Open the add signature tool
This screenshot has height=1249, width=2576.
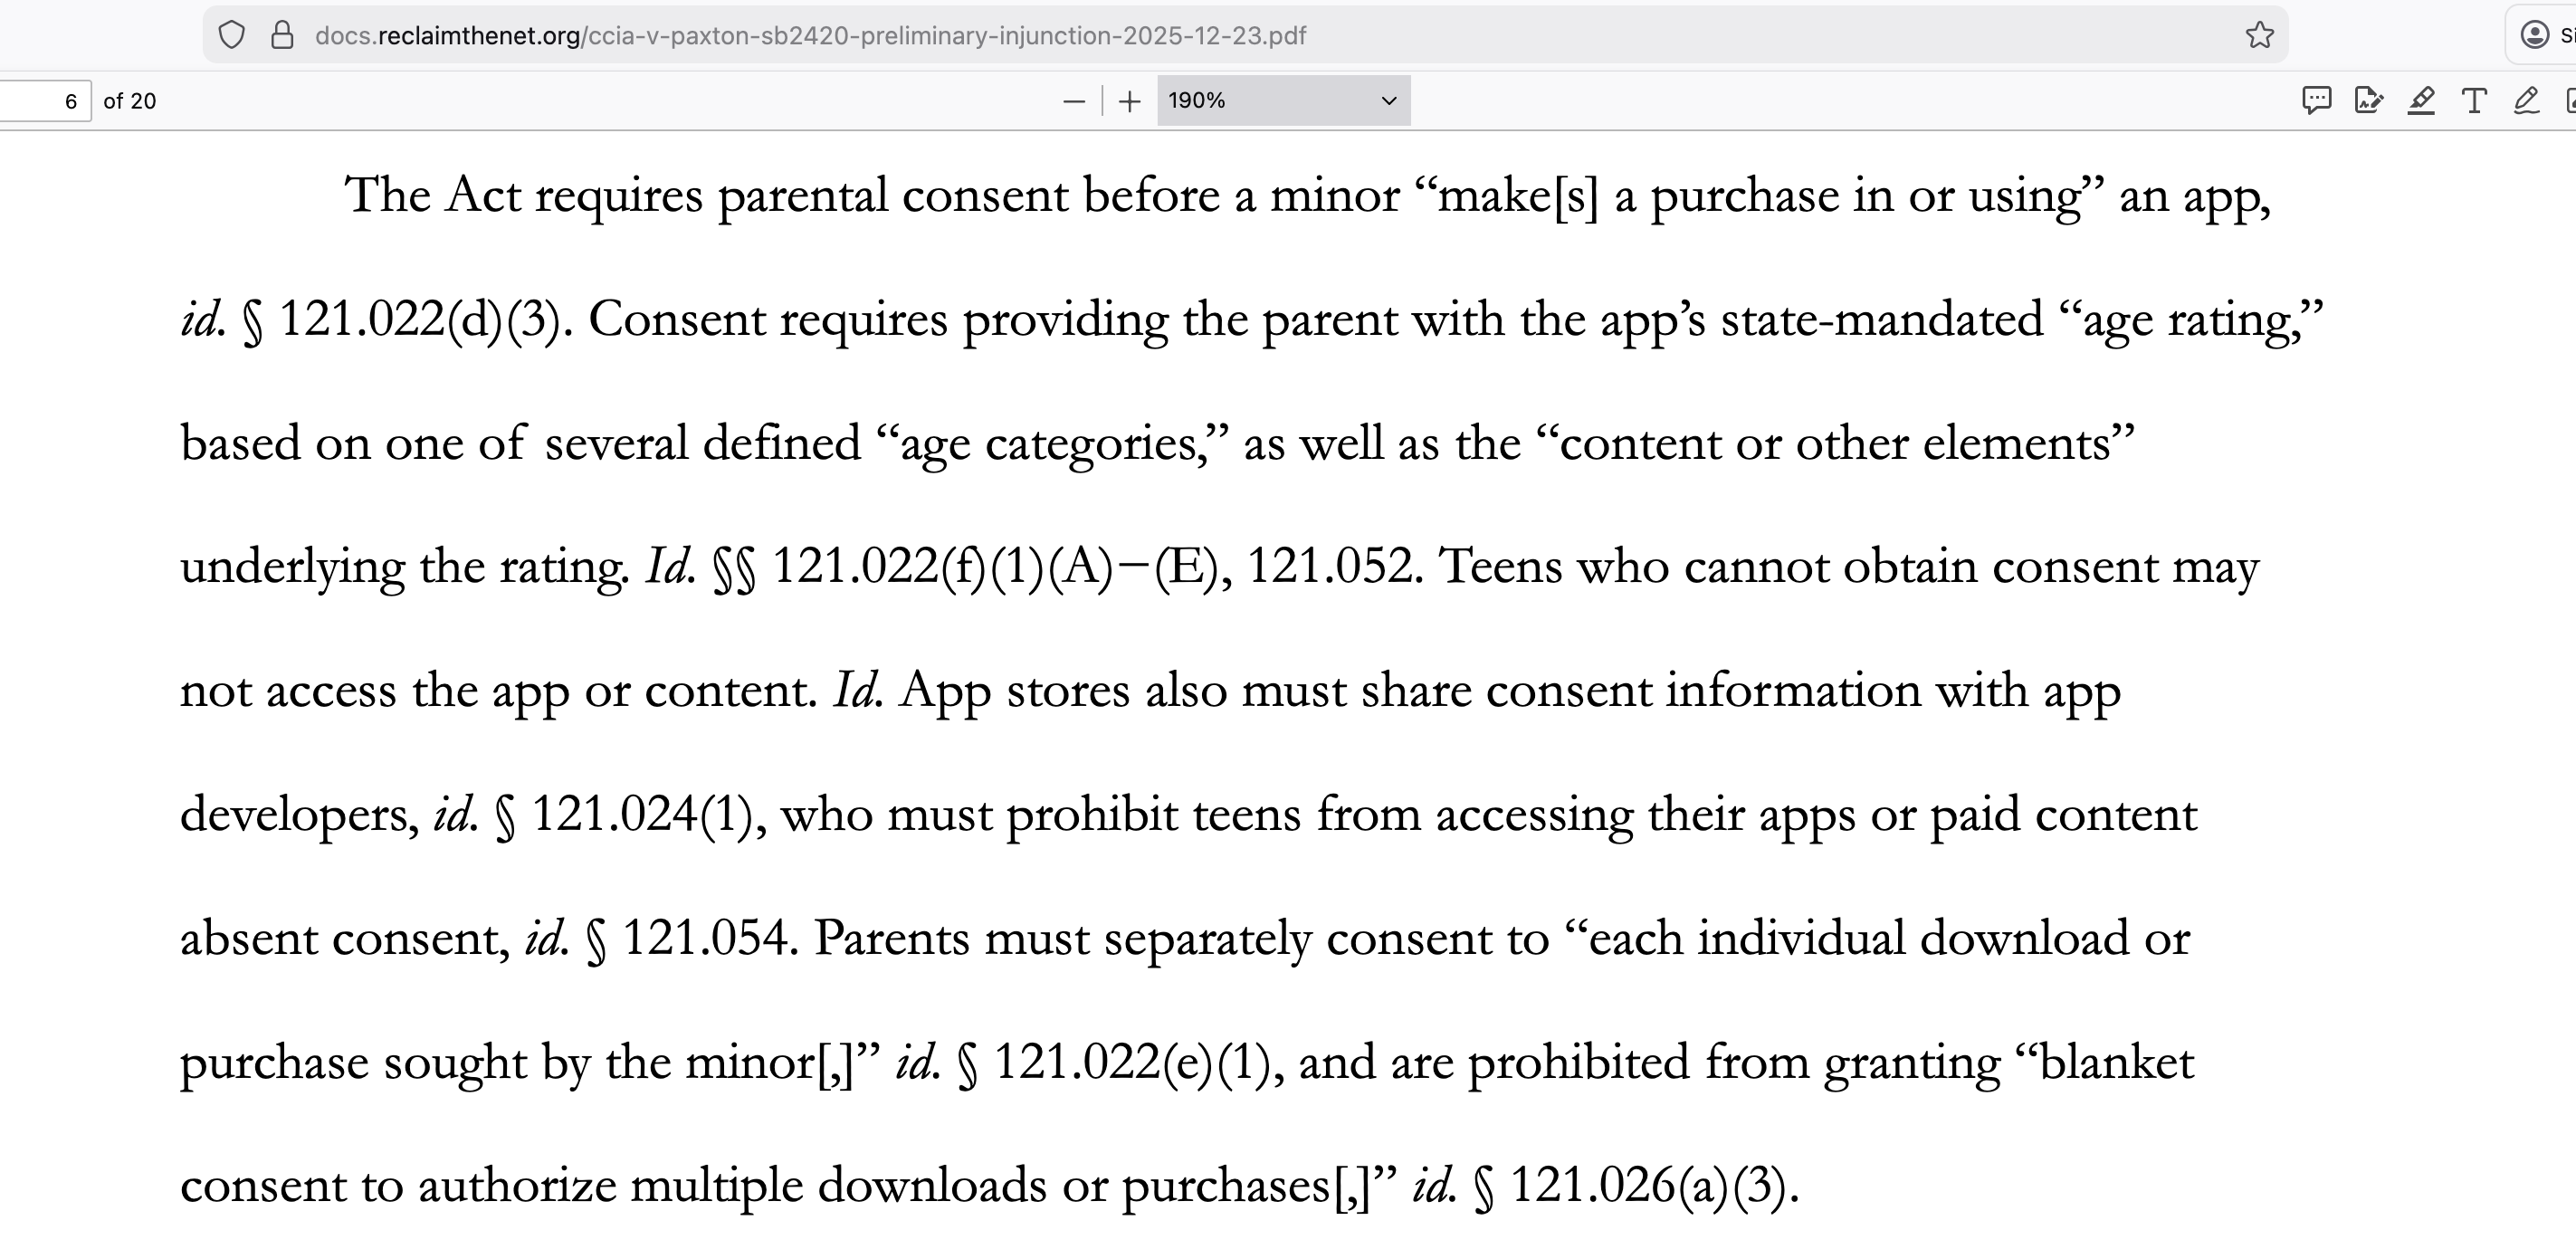coord(2368,100)
